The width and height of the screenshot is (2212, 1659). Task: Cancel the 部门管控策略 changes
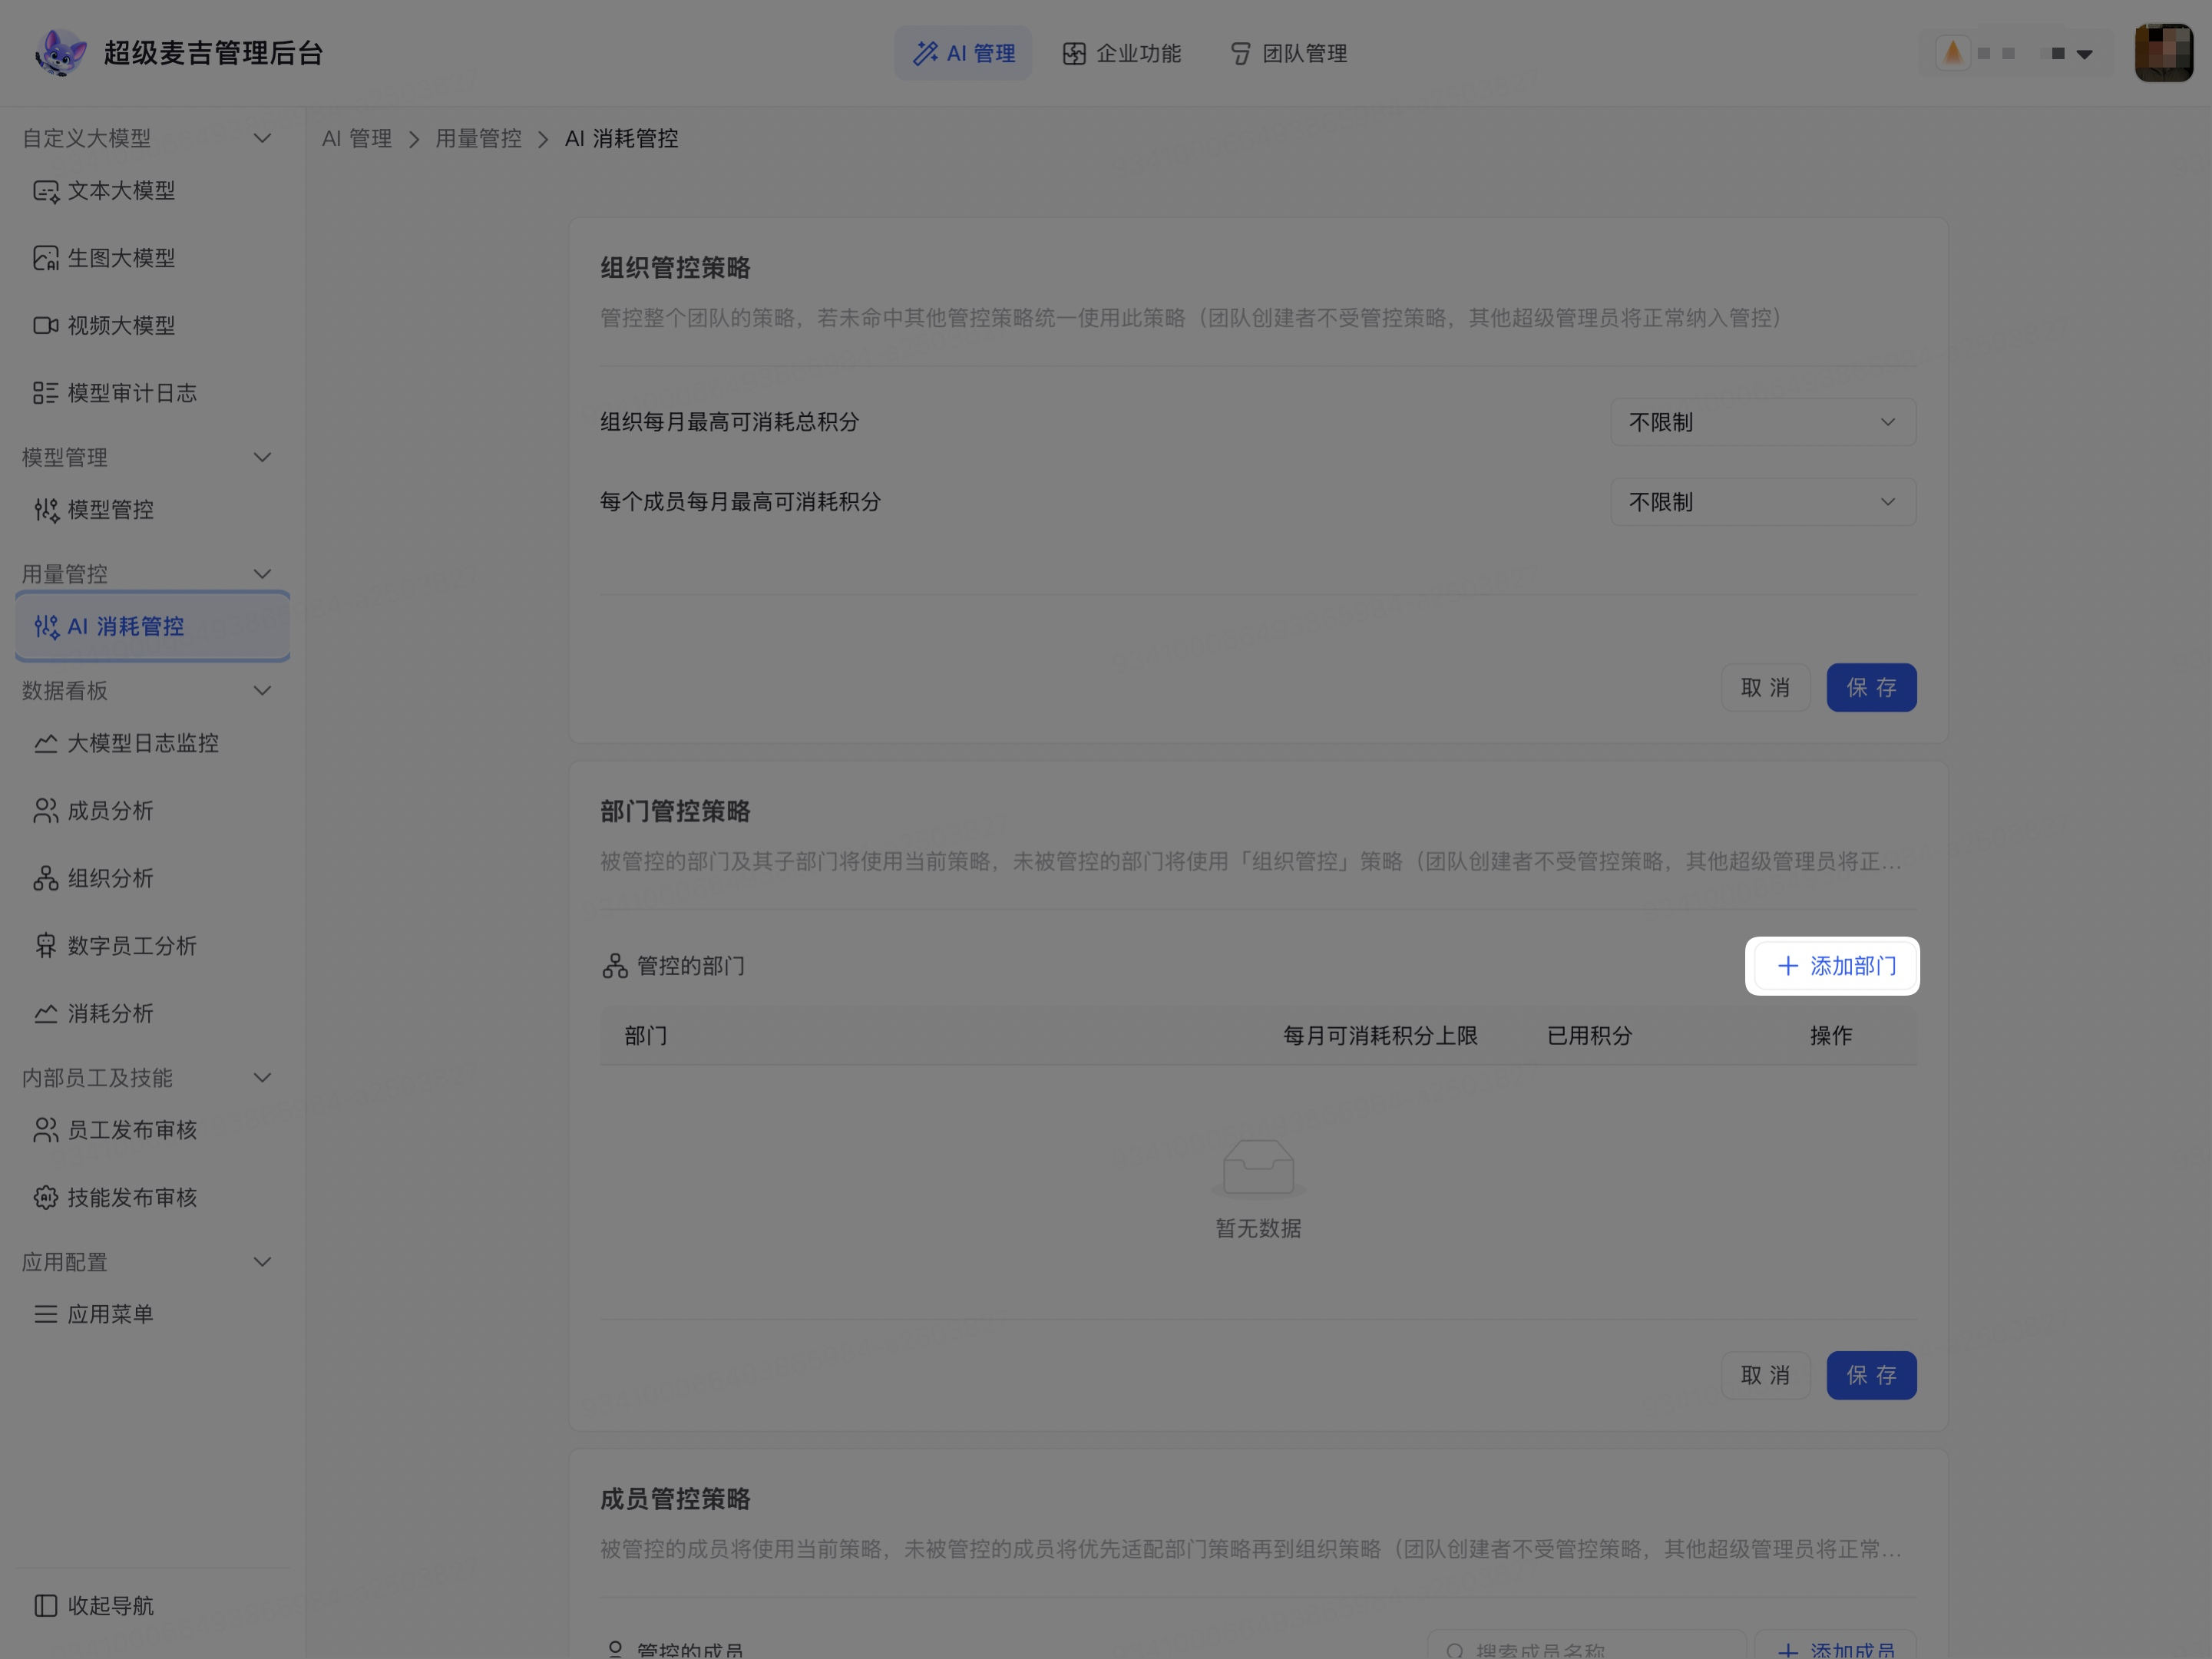tap(1765, 1376)
